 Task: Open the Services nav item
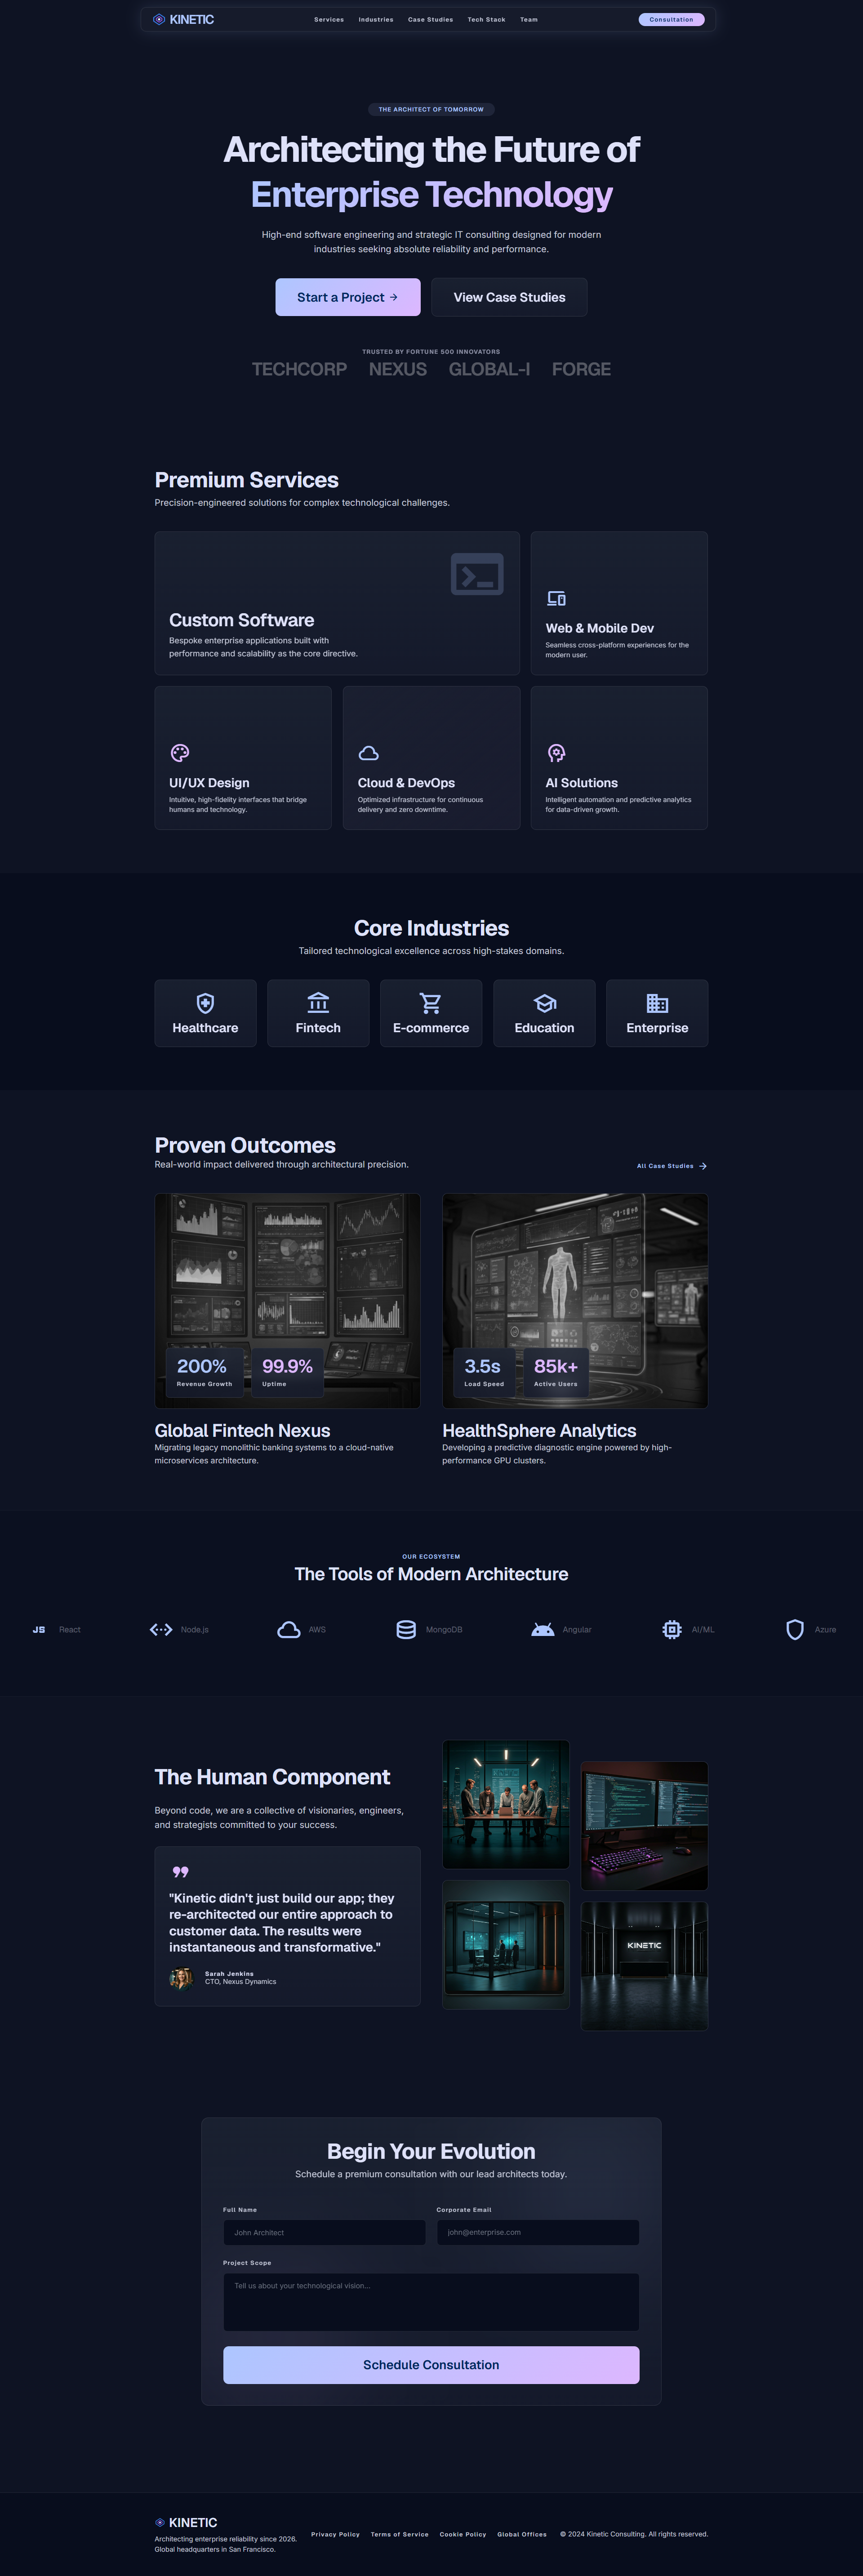tap(329, 19)
